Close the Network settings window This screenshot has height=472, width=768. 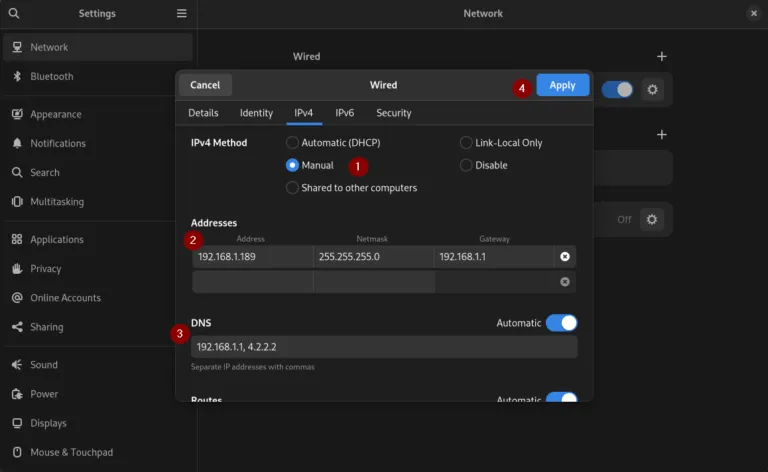pos(754,13)
